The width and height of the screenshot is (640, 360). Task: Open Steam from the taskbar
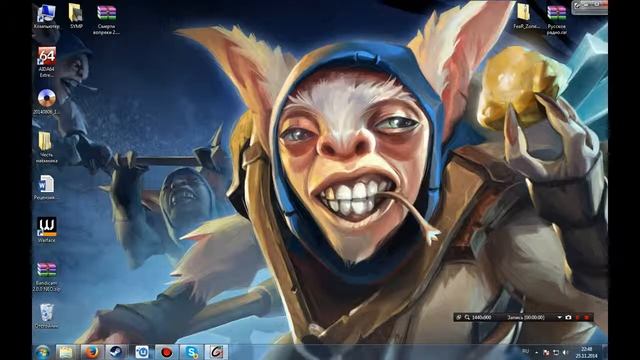(x=116, y=352)
